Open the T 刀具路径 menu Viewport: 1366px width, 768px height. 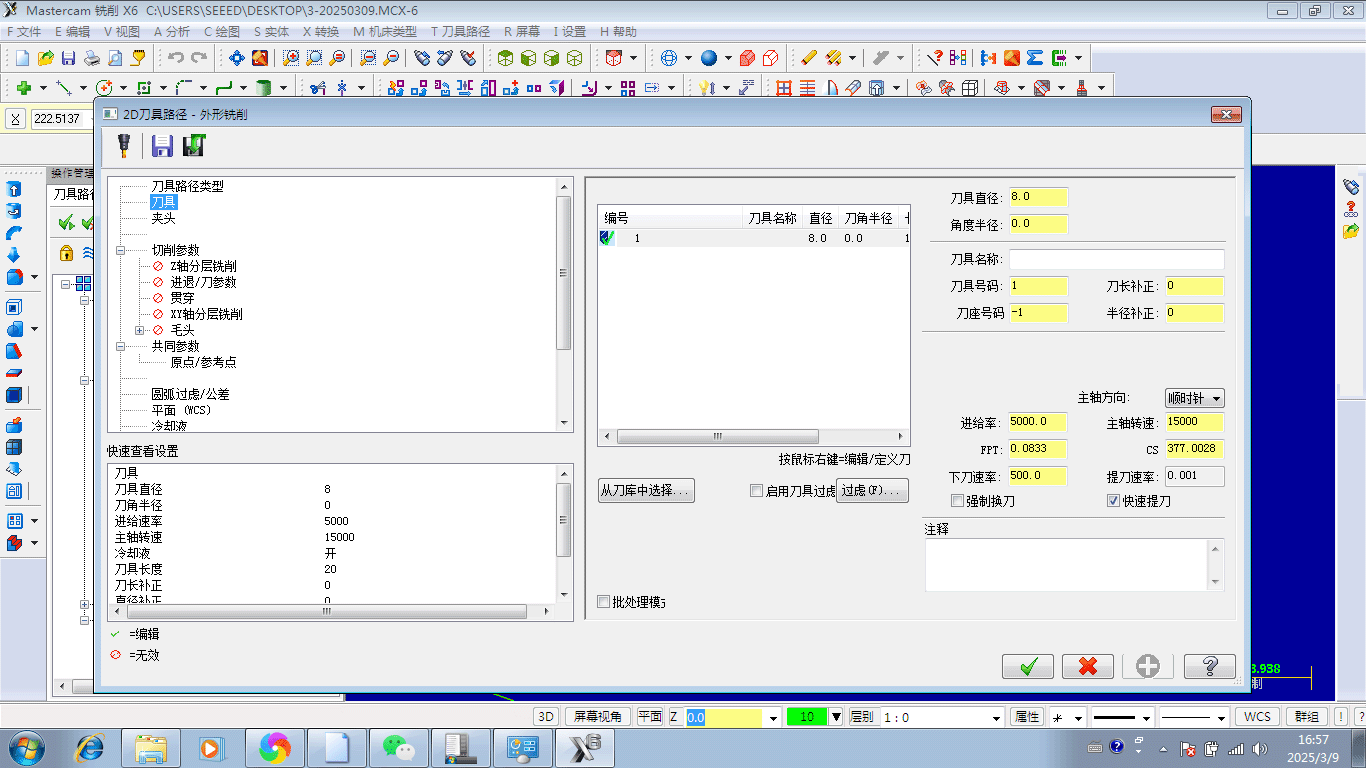click(460, 31)
